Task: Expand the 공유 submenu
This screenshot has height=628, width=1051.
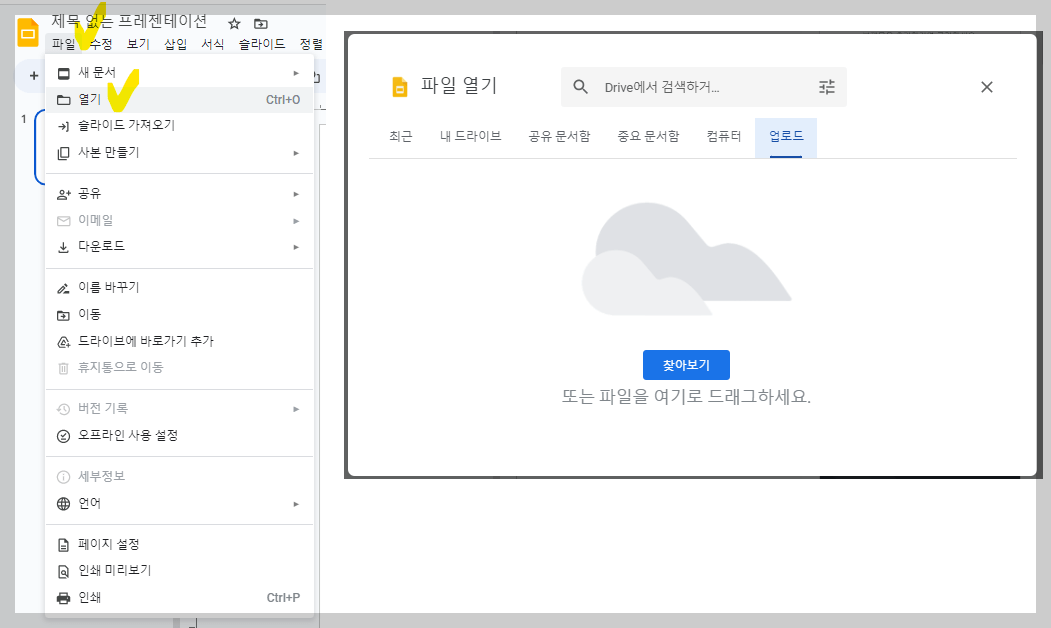Action: point(296,193)
